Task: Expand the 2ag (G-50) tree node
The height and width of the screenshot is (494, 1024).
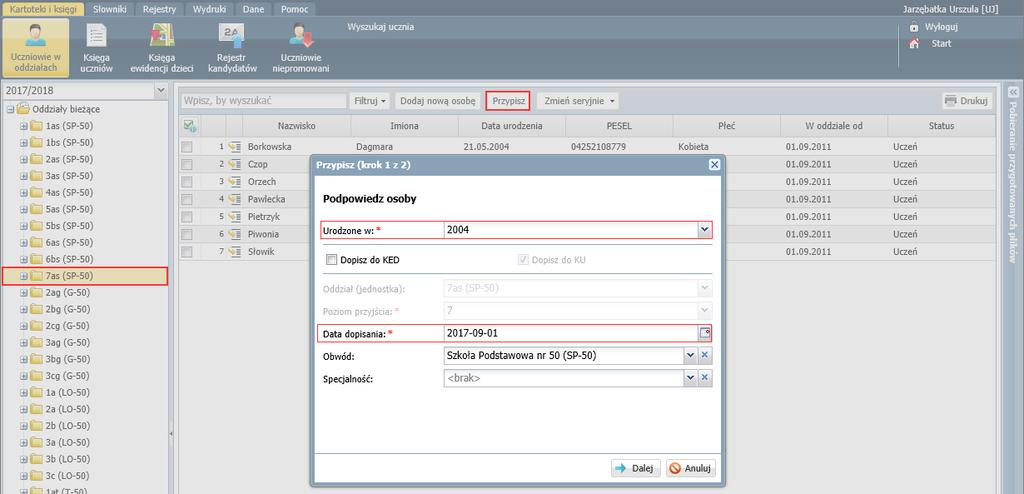Action: pos(24,293)
